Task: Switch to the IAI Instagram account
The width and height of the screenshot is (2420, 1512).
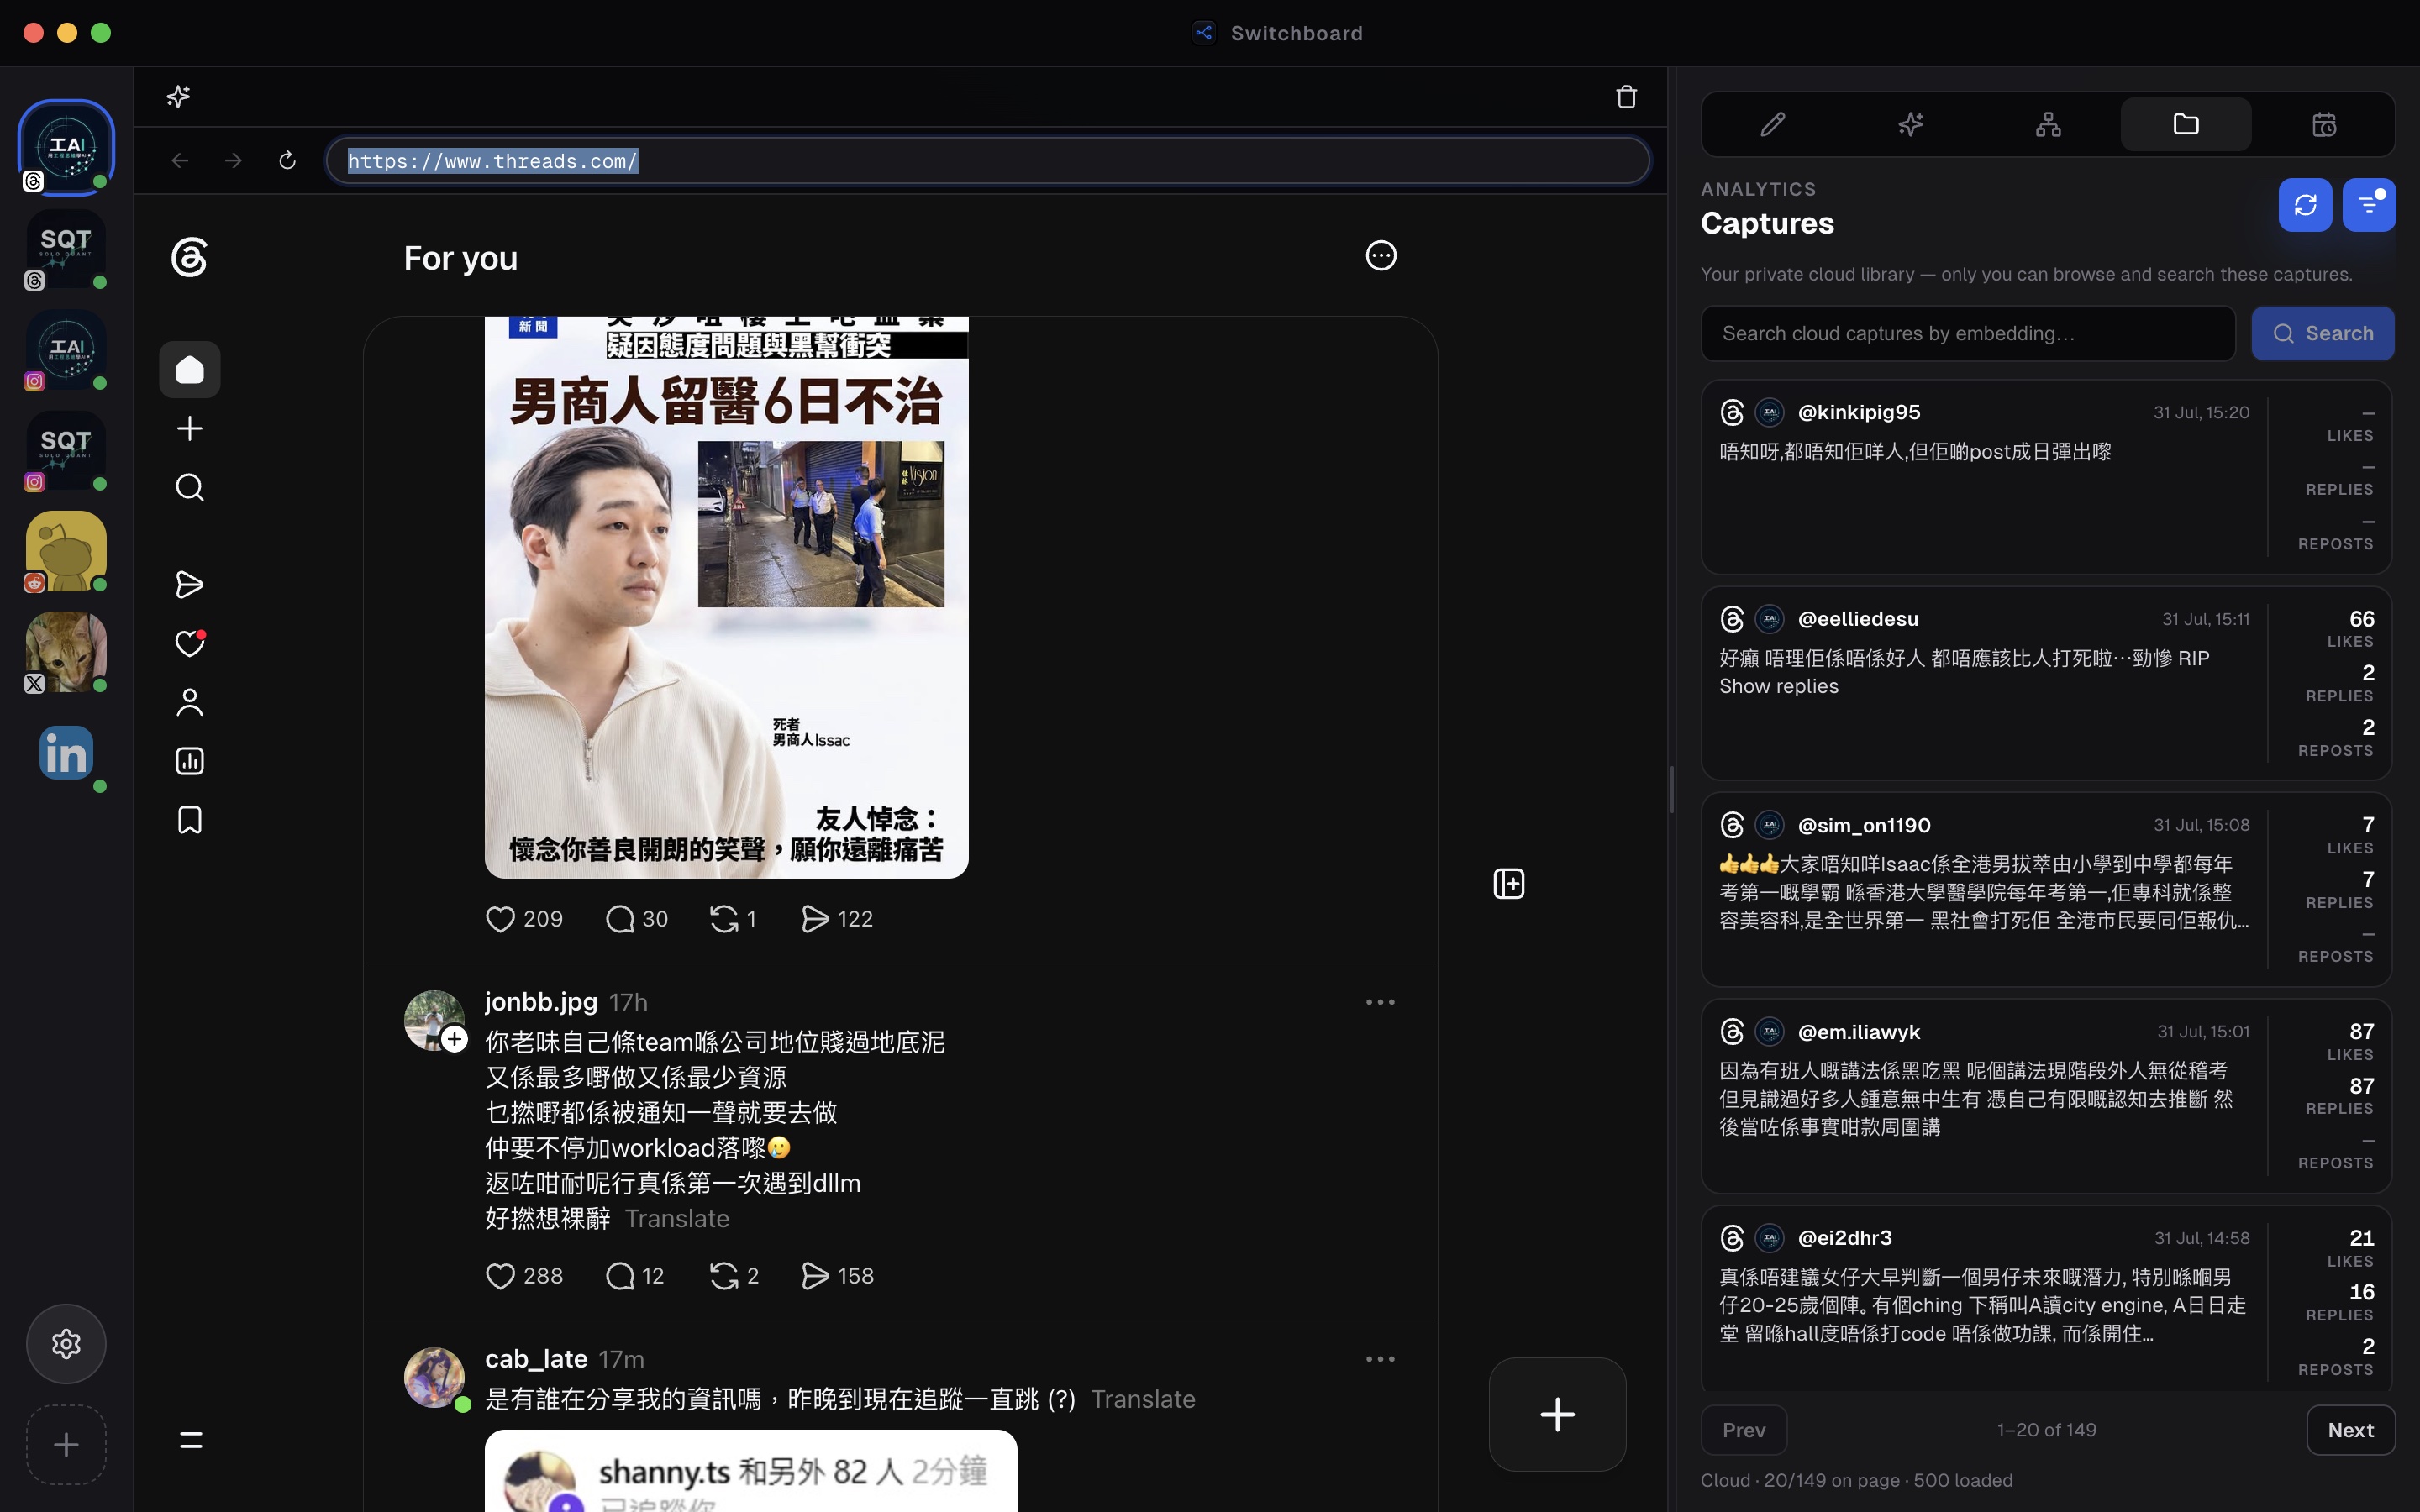Action: (66, 350)
